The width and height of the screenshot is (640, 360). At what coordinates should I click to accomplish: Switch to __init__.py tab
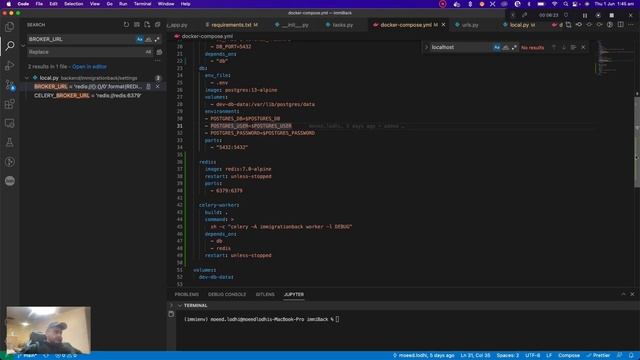click(x=295, y=25)
